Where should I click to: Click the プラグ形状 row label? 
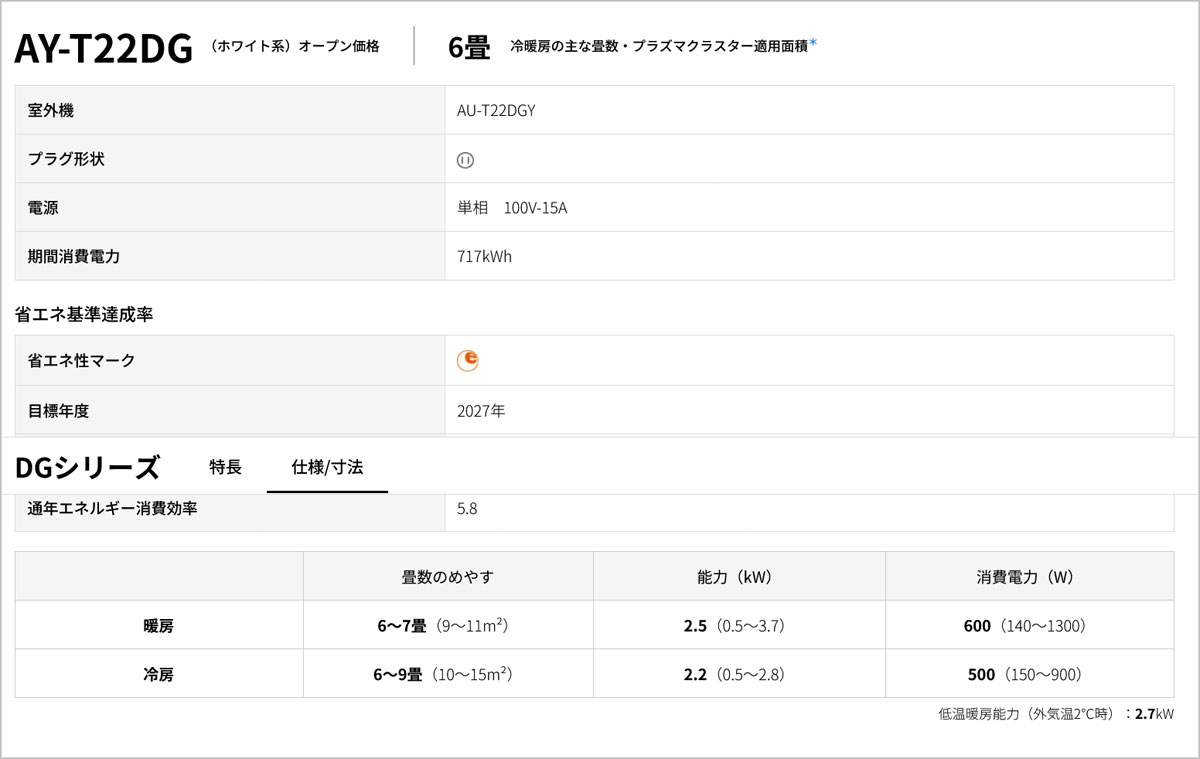(66, 159)
